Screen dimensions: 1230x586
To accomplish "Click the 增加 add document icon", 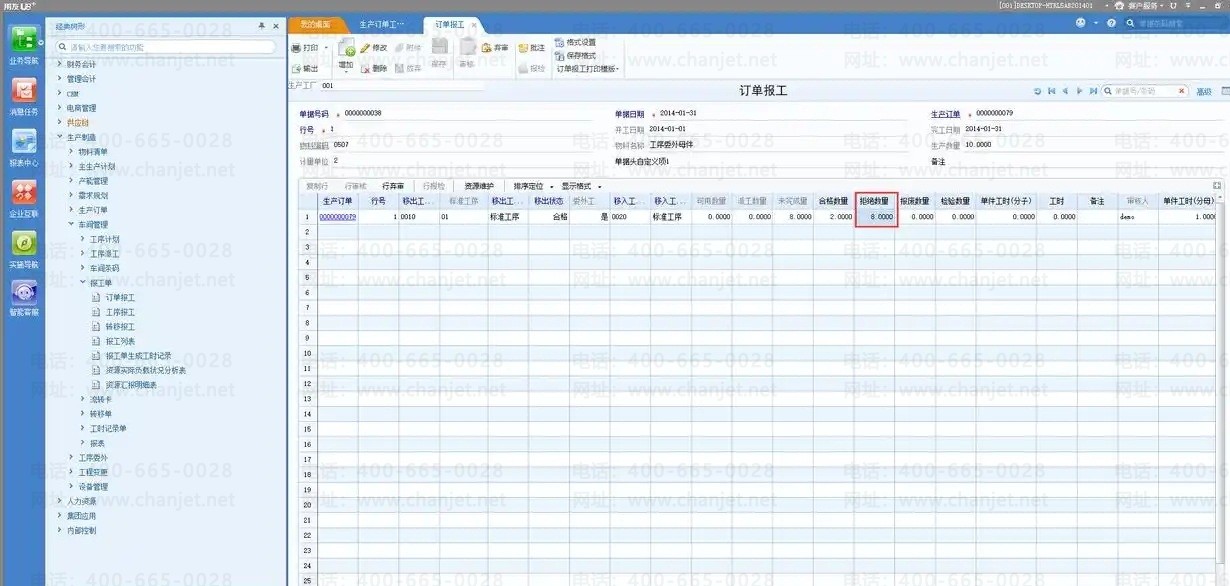I will (x=346, y=49).
